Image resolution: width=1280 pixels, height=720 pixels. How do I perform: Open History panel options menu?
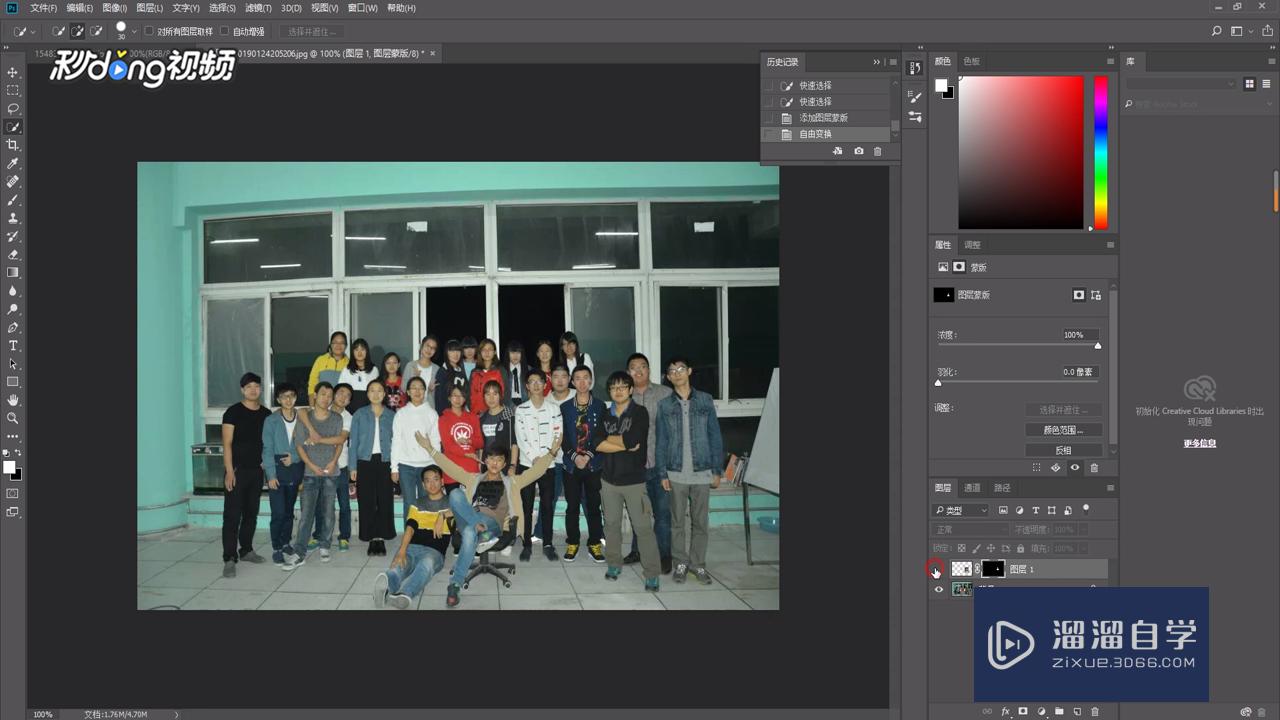click(891, 62)
